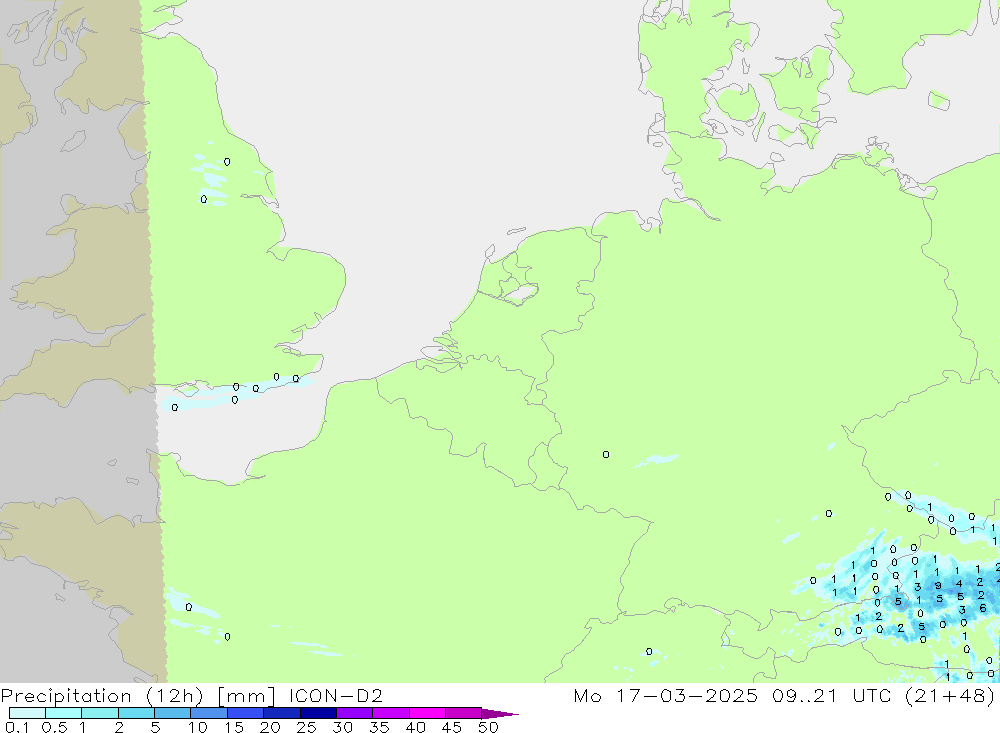
Task: Click the 0.5–1 mm legend color swatch
Action: (63, 713)
